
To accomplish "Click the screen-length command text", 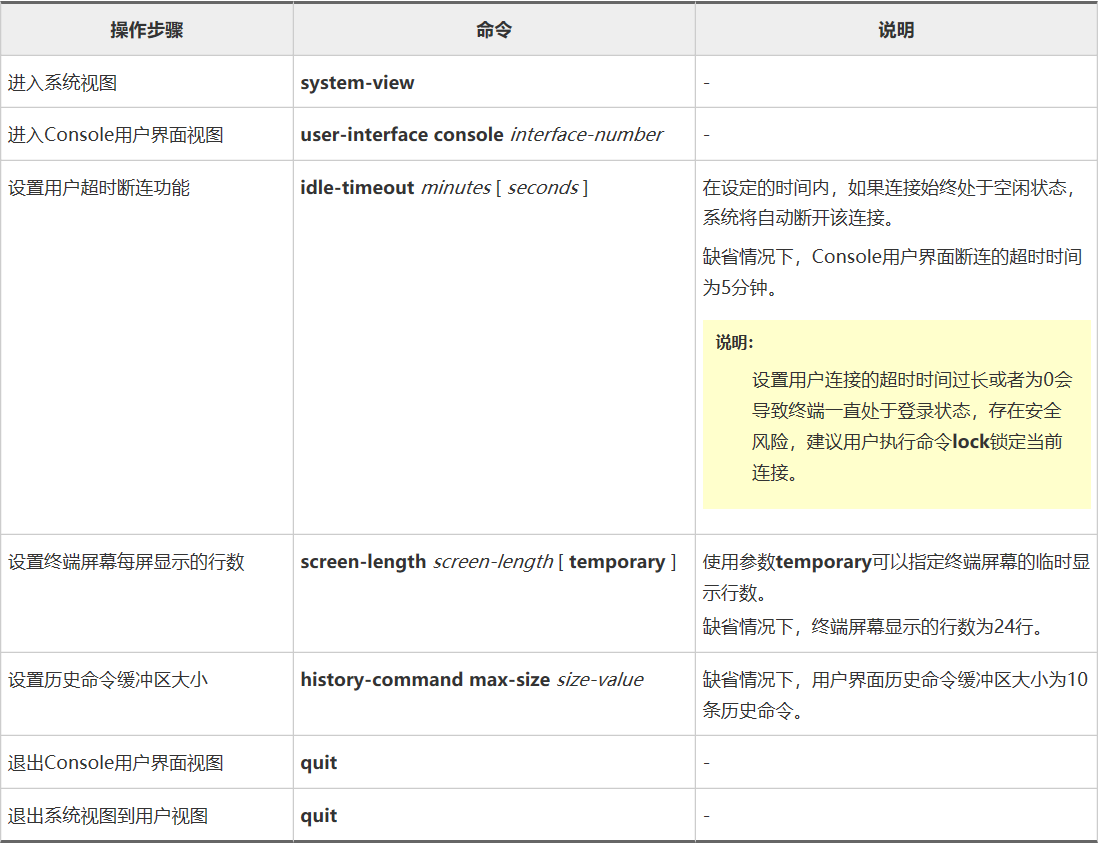I will click(x=420, y=561).
